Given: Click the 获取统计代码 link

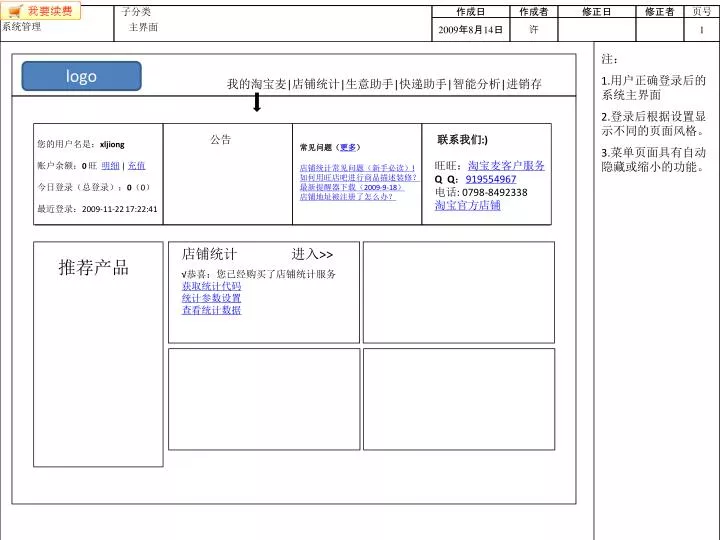Looking at the screenshot, I should (x=211, y=286).
